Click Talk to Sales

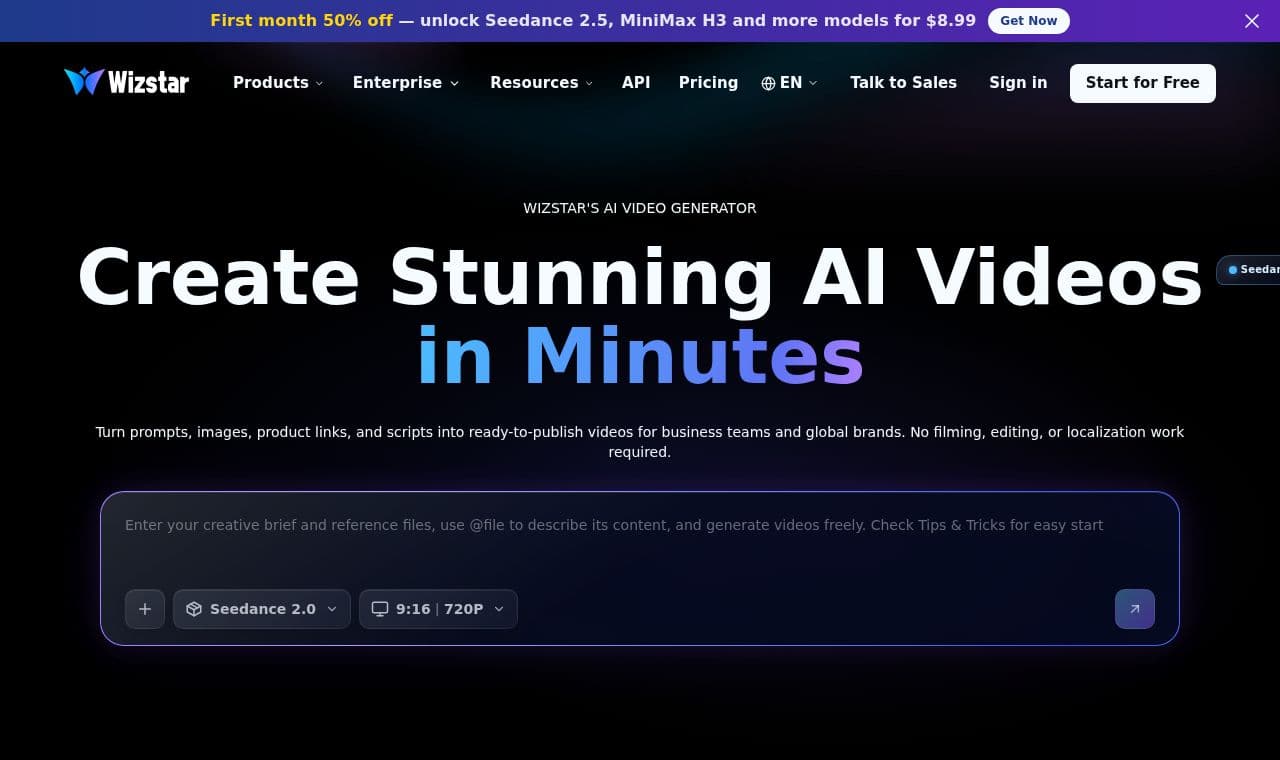coord(903,83)
